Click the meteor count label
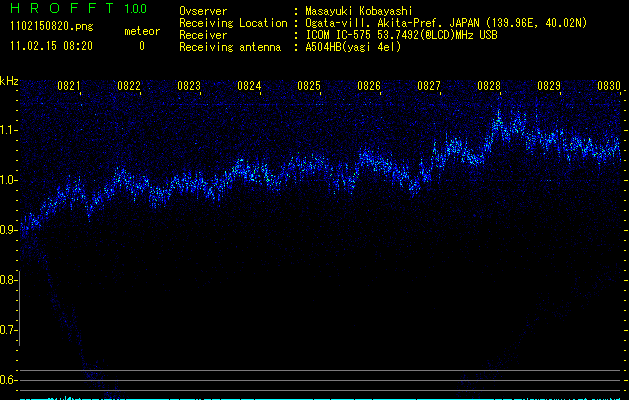Screen dimensions: 629x400 coord(142,31)
